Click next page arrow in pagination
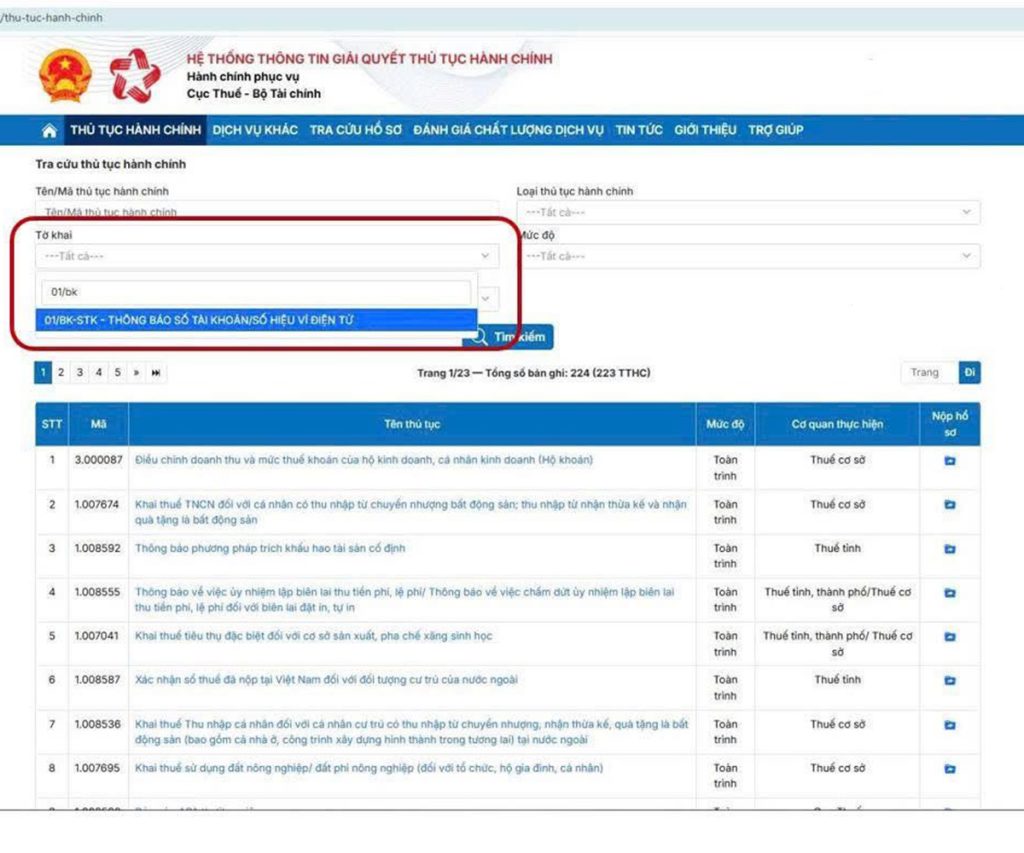 [136, 373]
